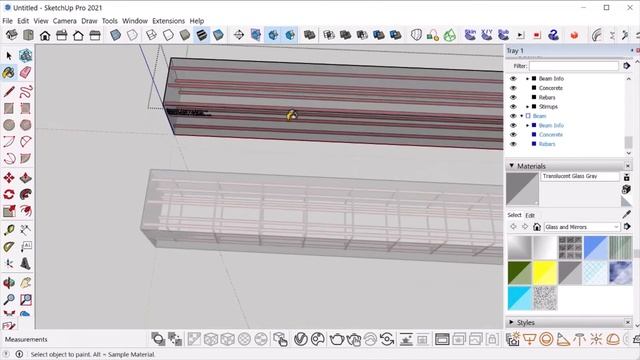Expand the blue Beam Info group

[527, 125]
